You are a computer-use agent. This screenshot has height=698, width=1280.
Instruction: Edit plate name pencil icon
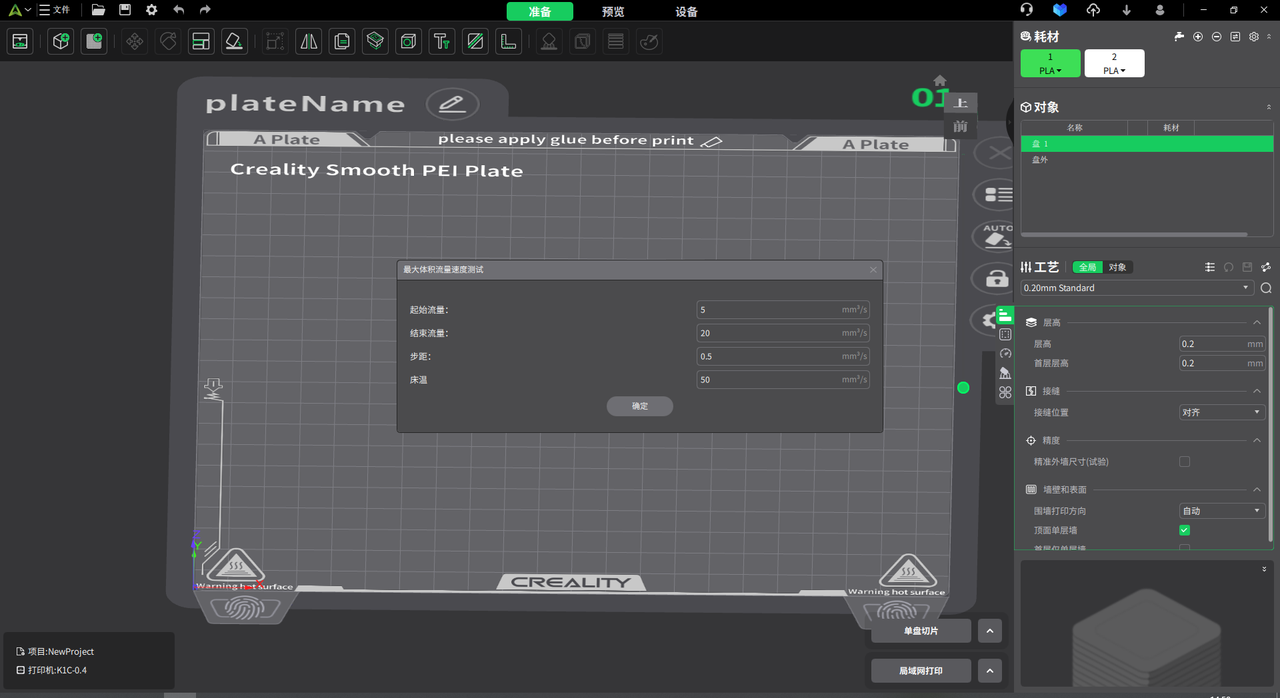point(452,104)
